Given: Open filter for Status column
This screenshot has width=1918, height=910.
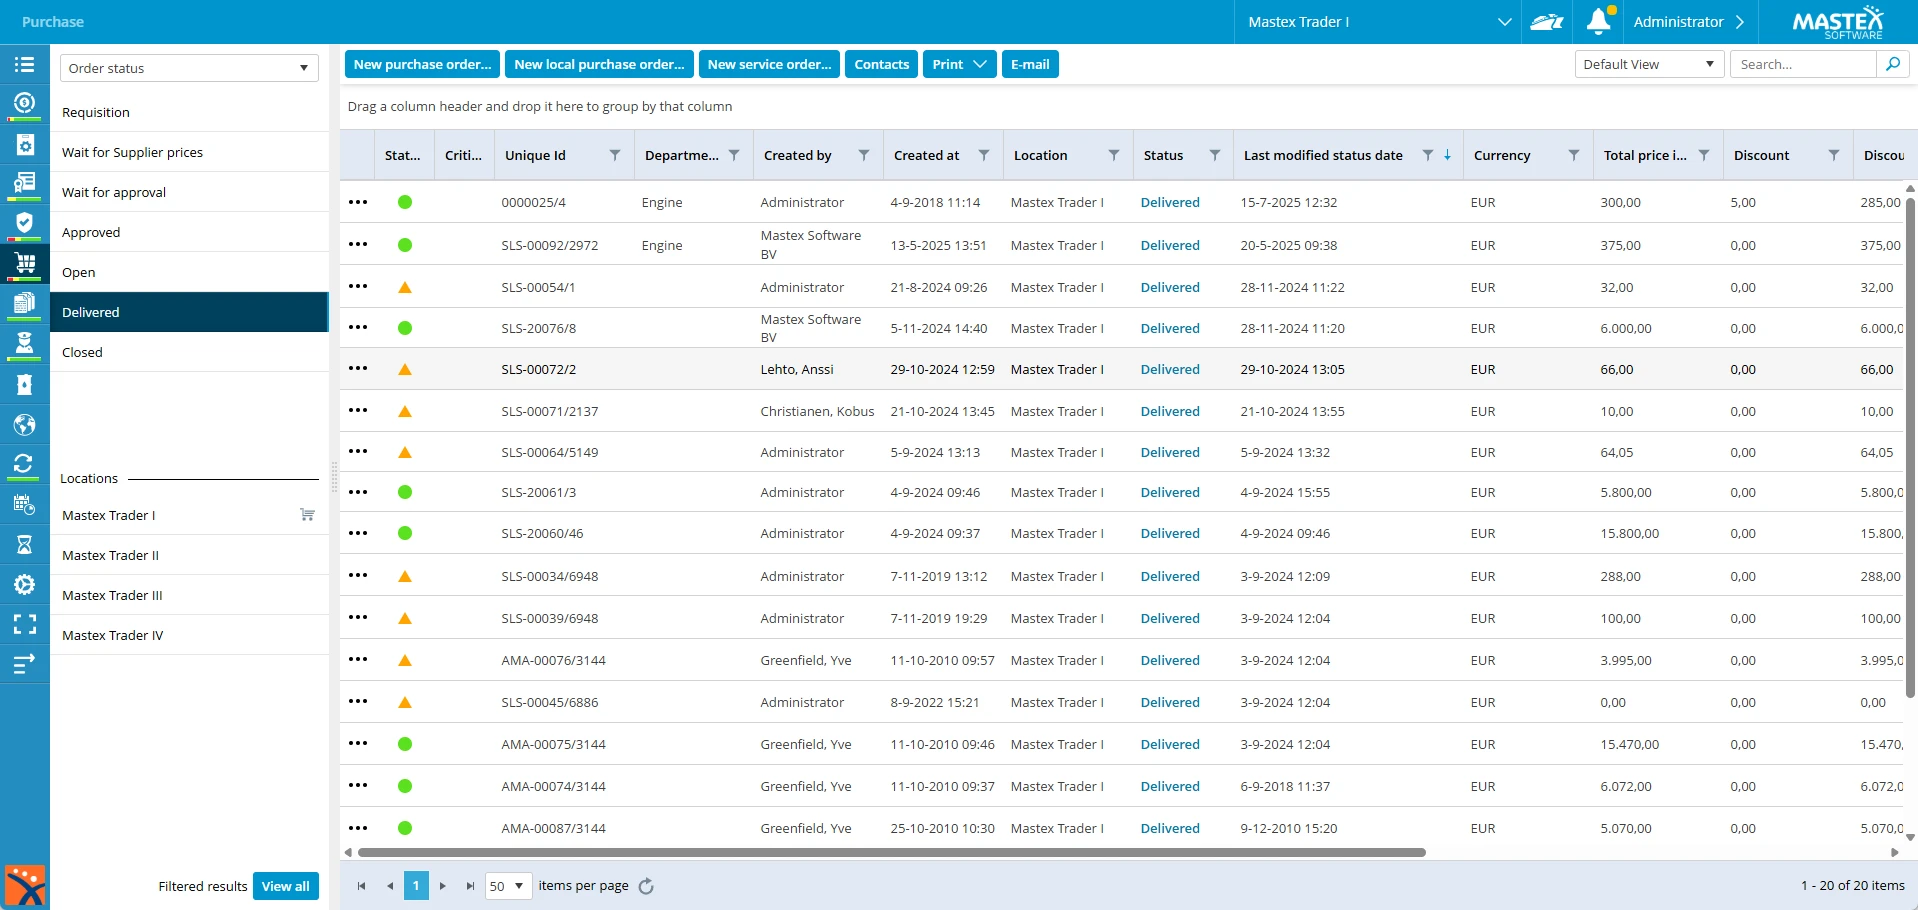Looking at the screenshot, I should pyautogui.click(x=1215, y=155).
